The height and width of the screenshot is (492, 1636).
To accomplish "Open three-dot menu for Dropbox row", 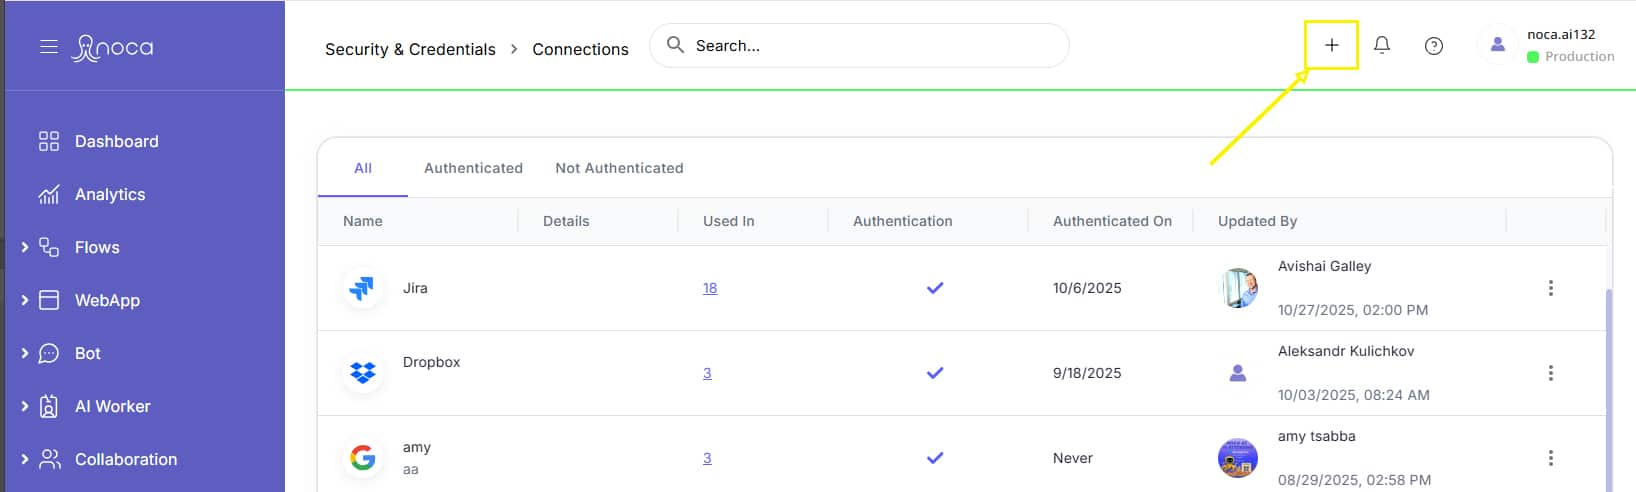I will pyautogui.click(x=1550, y=373).
